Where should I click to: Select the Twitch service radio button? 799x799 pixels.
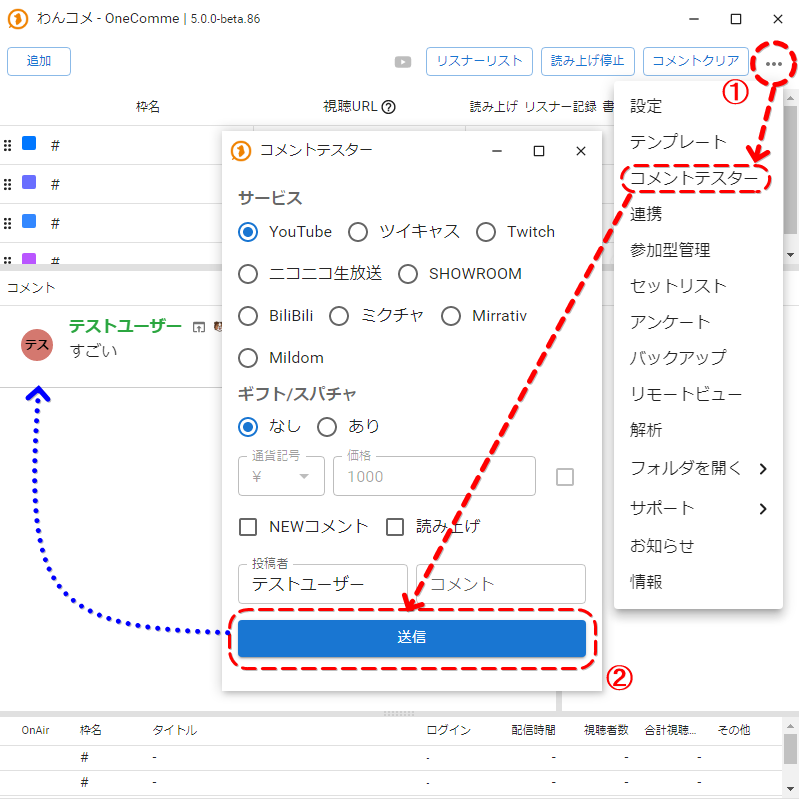[x=486, y=232]
